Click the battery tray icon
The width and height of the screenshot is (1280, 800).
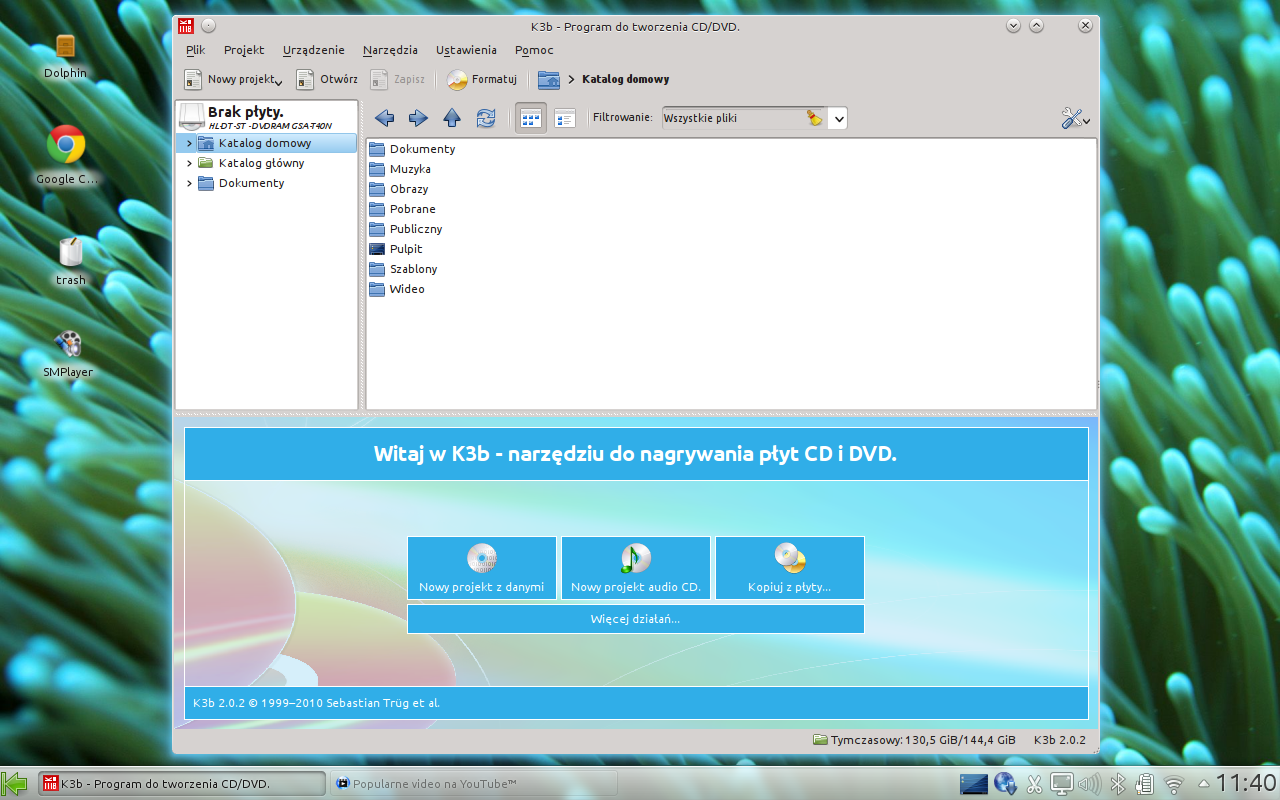click(x=1146, y=784)
